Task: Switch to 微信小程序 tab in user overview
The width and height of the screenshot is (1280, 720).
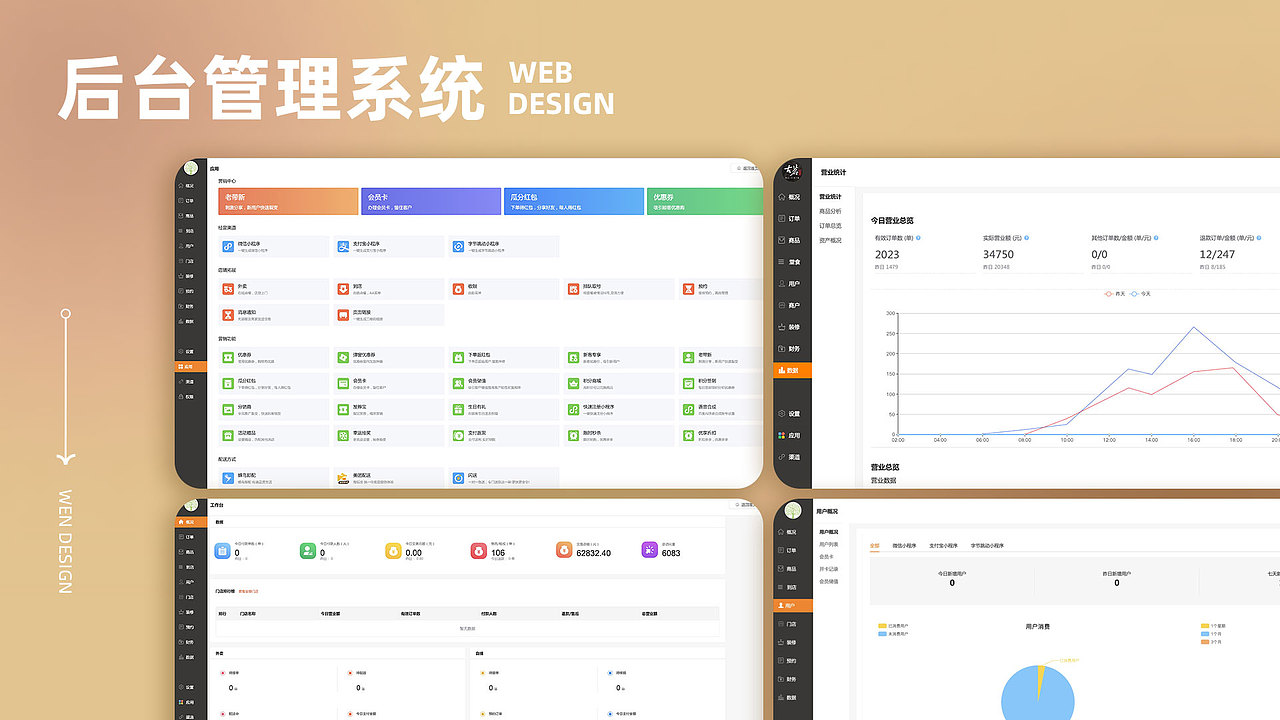Action: tap(905, 546)
